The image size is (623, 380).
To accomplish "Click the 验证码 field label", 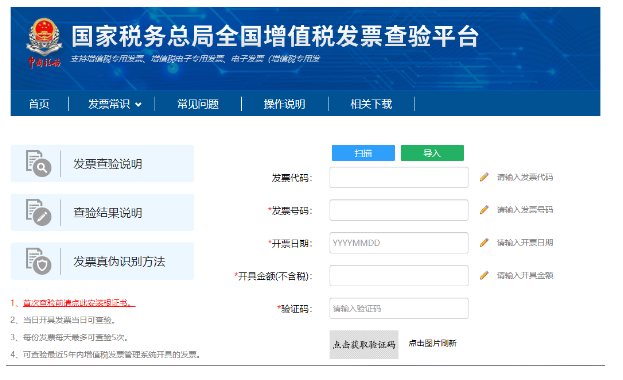I will pos(295,309).
